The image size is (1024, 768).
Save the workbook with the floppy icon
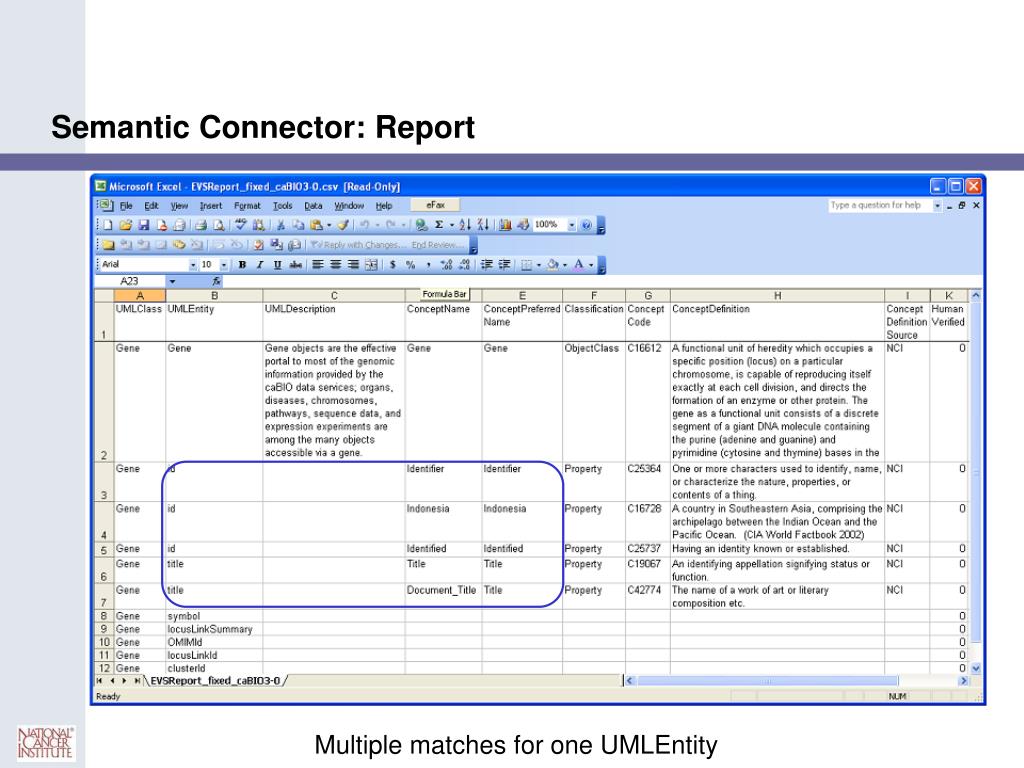(x=144, y=225)
